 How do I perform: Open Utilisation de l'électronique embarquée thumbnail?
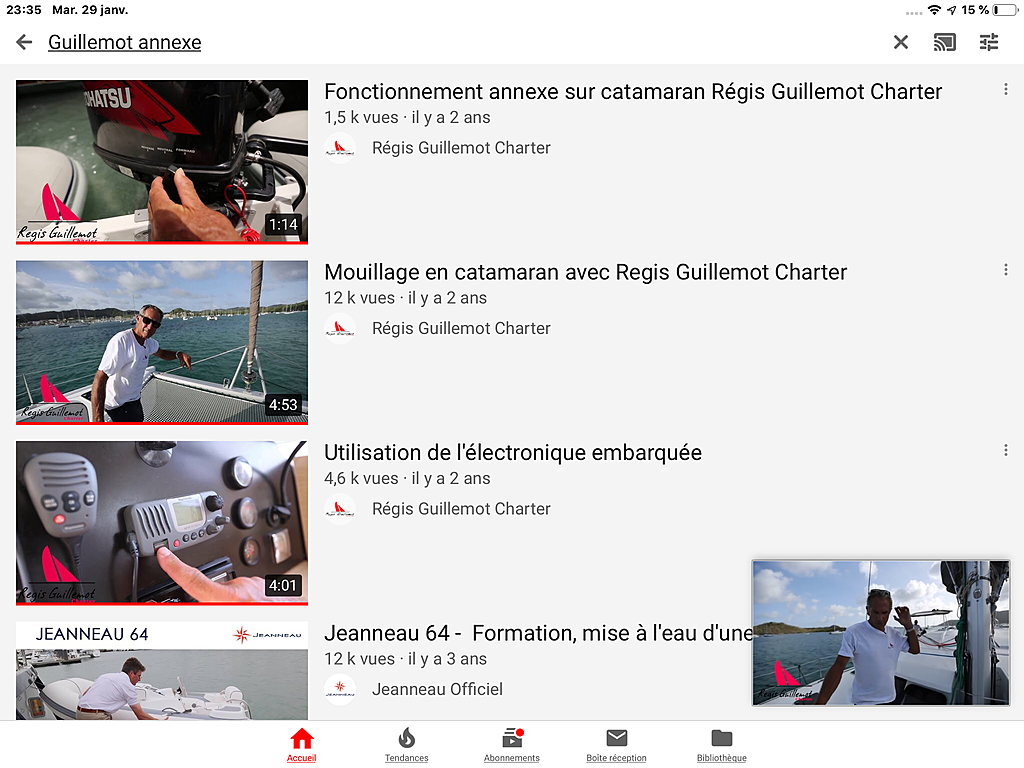pos(162,522)
